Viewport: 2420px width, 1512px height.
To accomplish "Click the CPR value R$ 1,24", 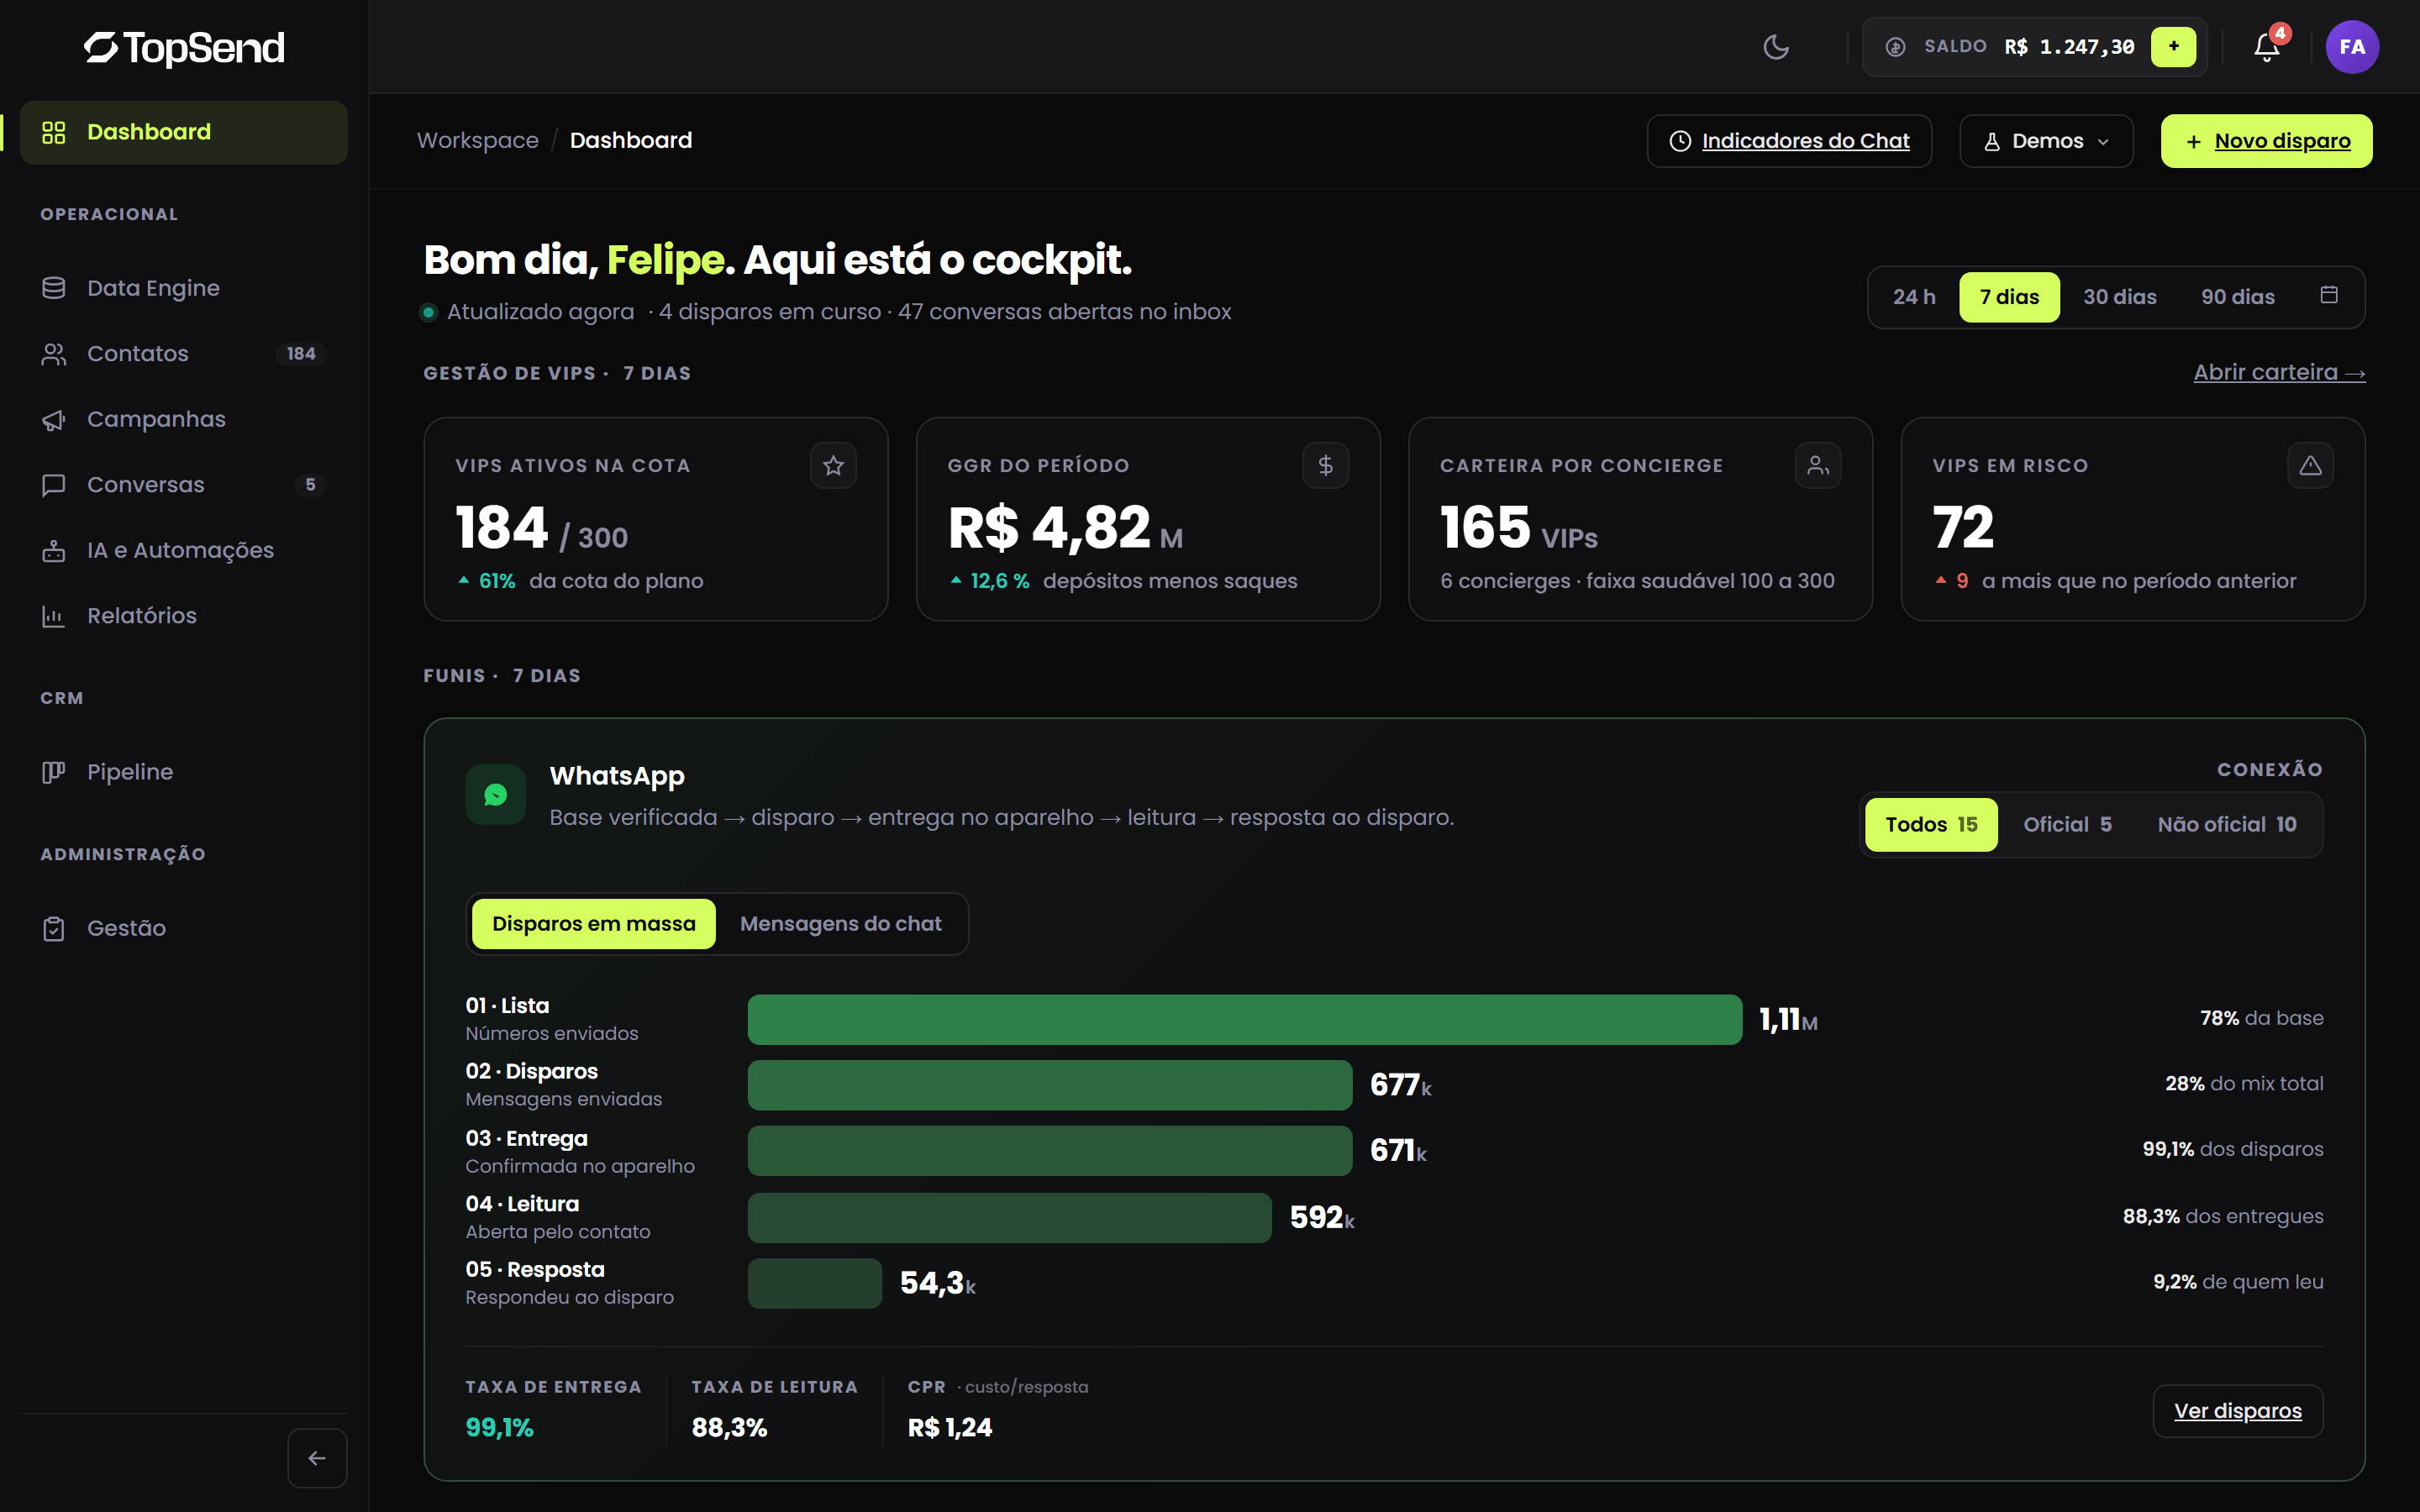I will (x=950, y=1428).
